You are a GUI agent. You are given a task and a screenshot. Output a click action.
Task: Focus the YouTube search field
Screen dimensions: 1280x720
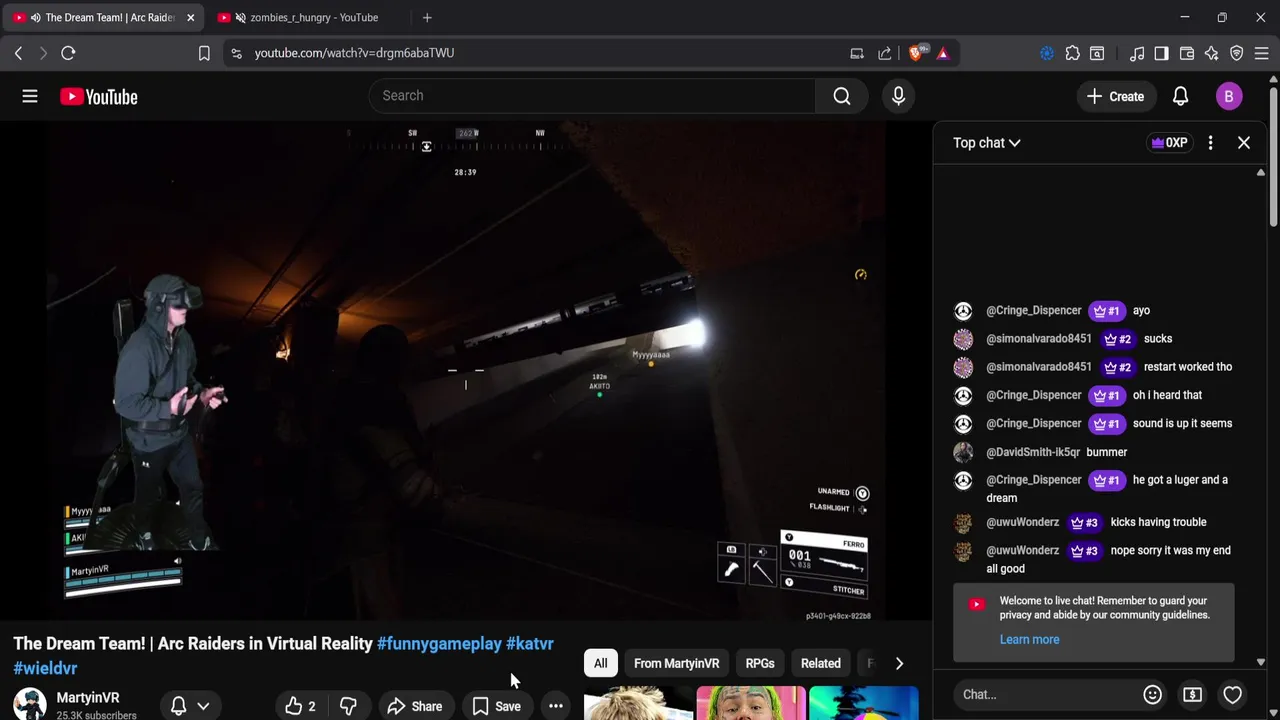(593, 96)
